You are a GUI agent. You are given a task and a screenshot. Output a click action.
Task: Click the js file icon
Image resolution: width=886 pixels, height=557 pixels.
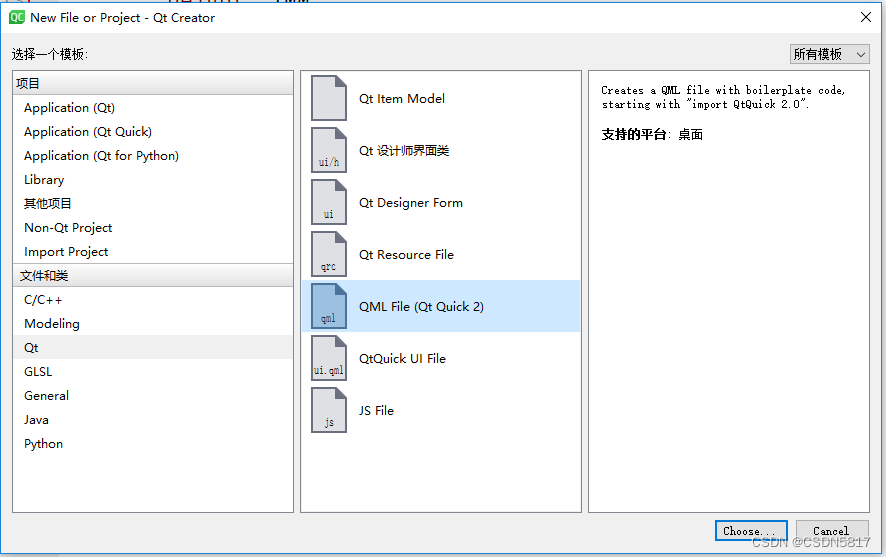point(329,410)
